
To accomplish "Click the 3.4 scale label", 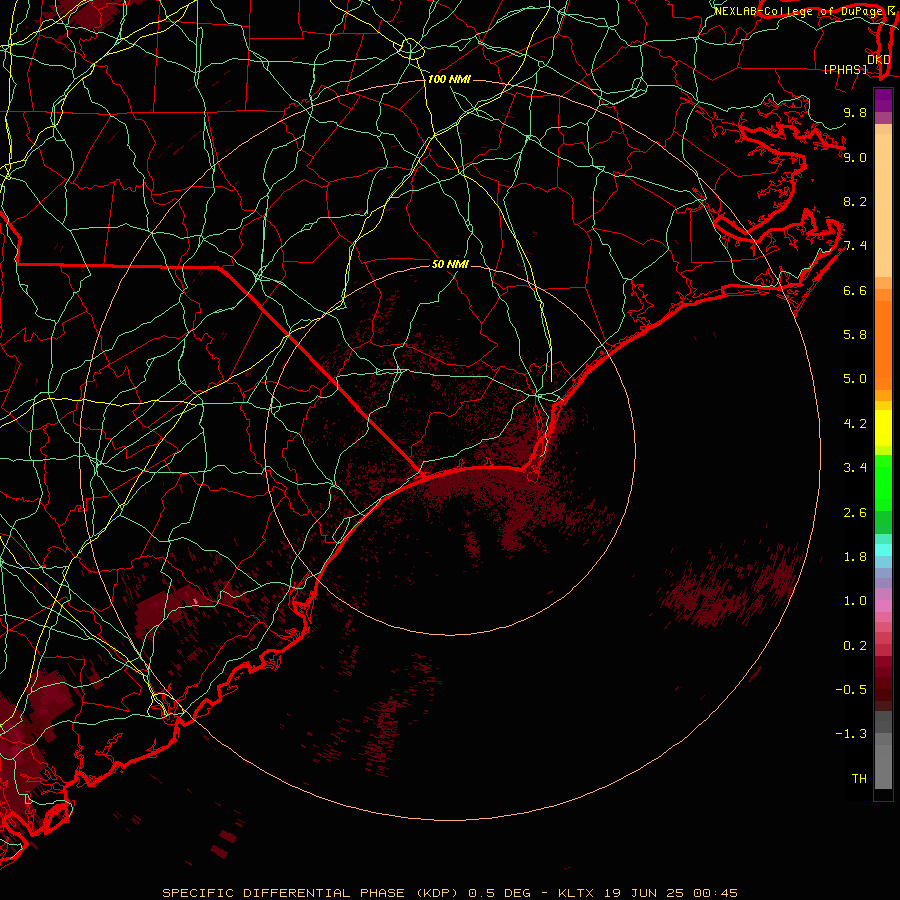I will pos(855,468).
